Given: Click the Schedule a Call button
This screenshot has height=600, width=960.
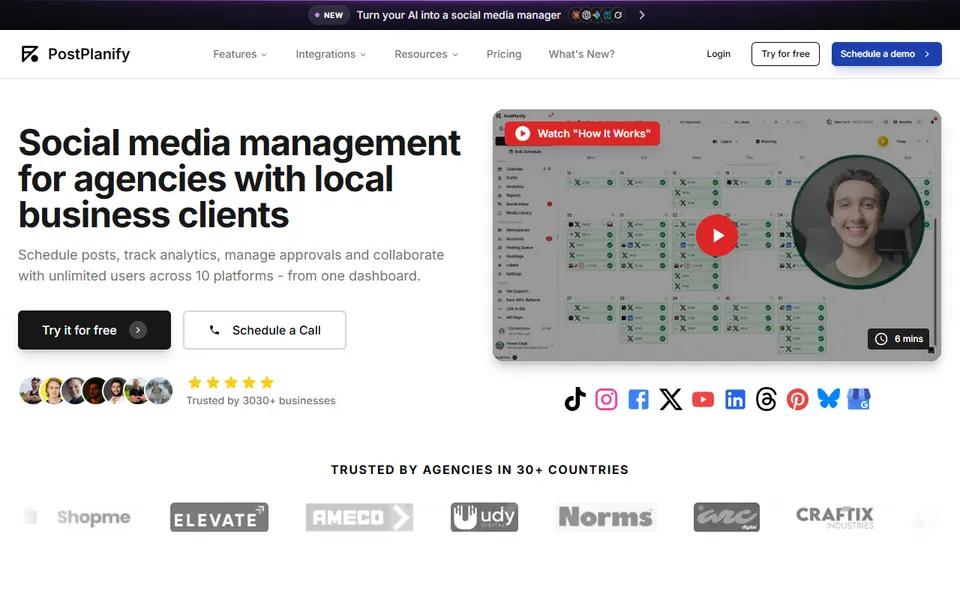Looking at the screenshot, I should tap(264, 330).
